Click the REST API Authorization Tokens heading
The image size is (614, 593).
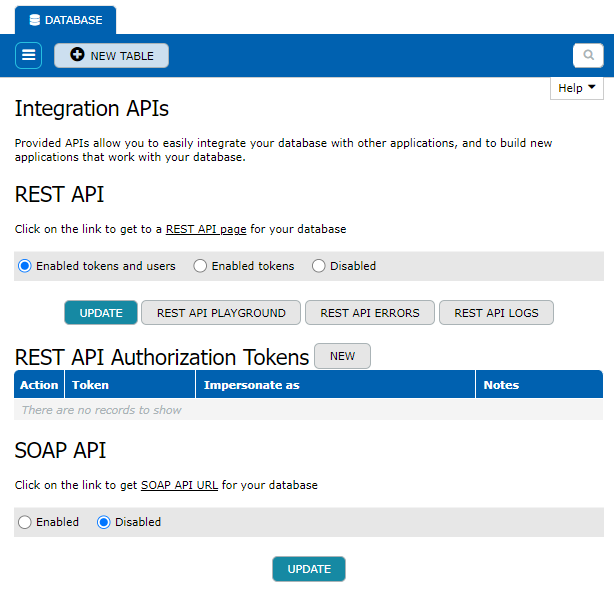pos(162,357)
